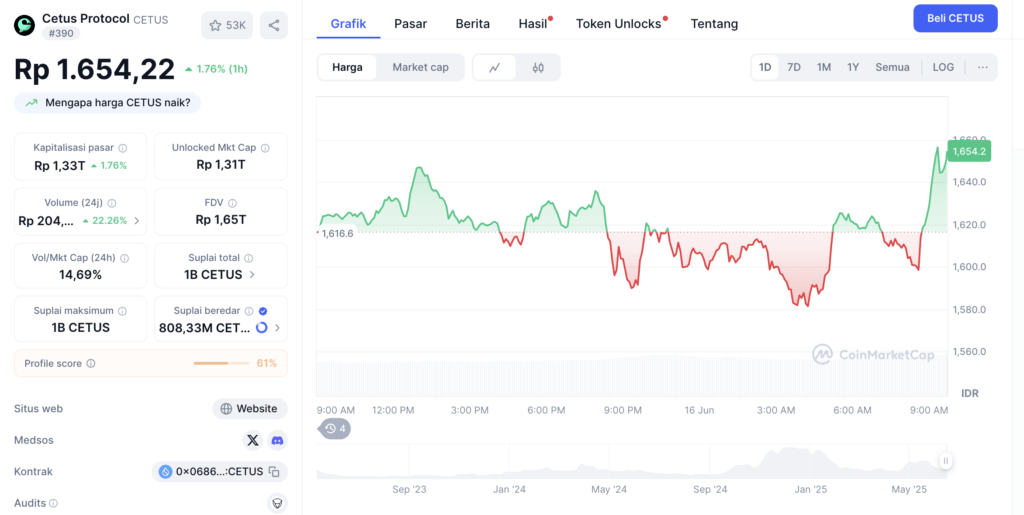Click the 1,616.6 opening price label

point(337,233)
